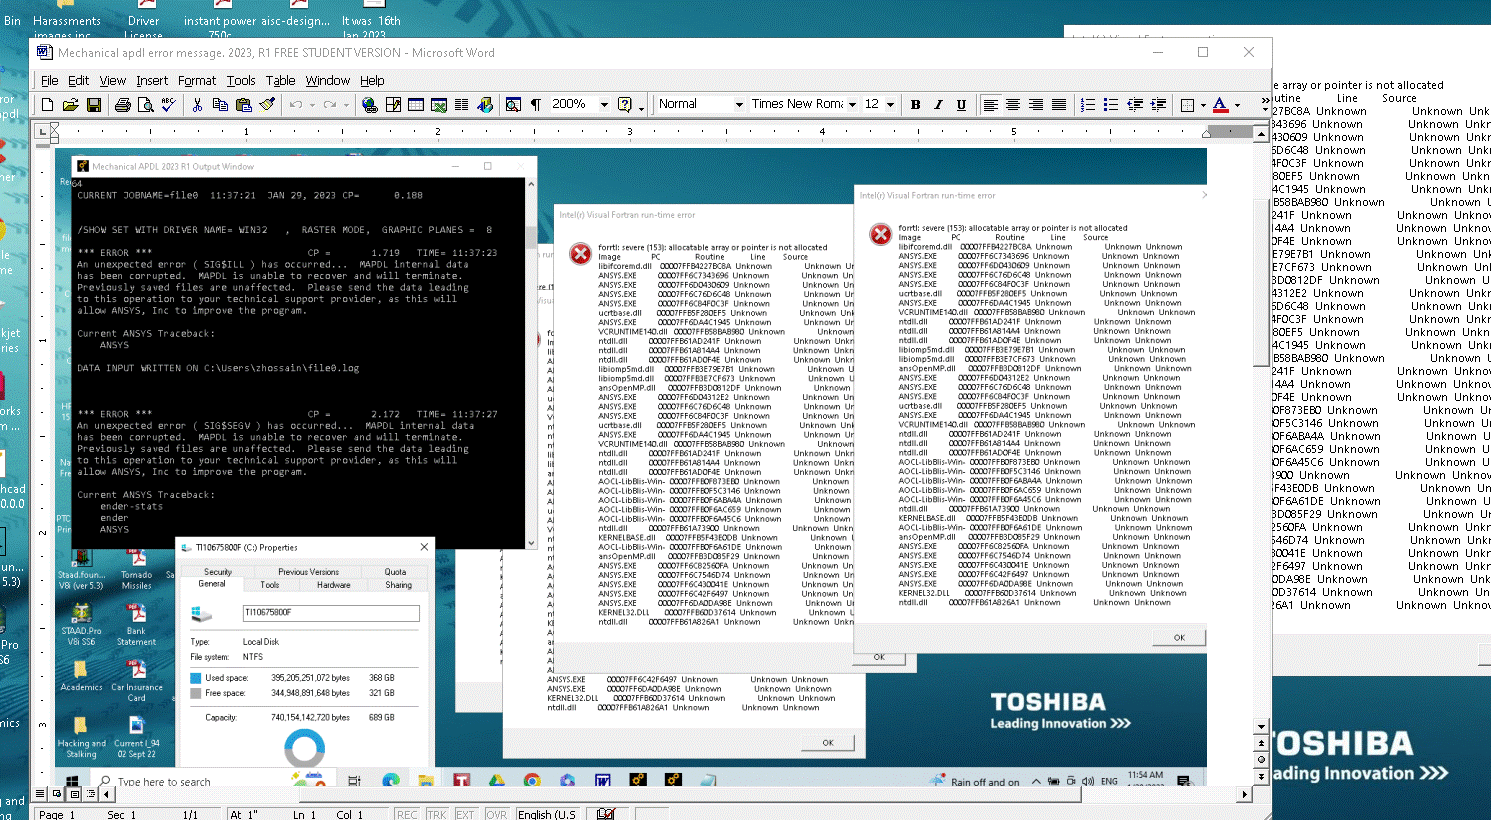Viewport: 1491px width, 820px height.
Task: Open the Columns toolbar button
Action: point(462,104)
